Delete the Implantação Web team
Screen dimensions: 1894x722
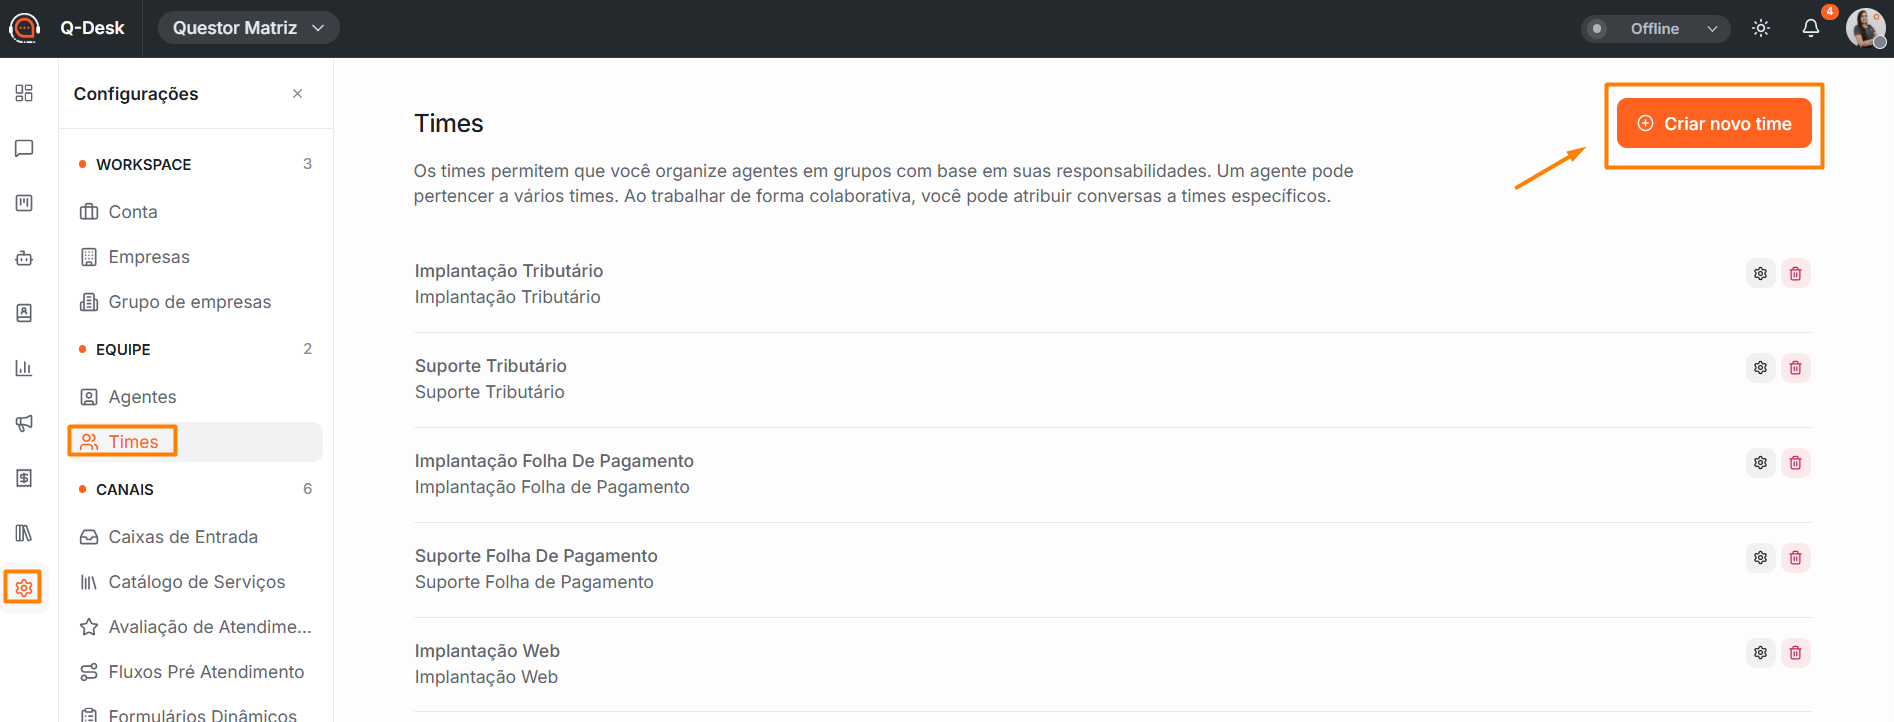click(1796, 653)
